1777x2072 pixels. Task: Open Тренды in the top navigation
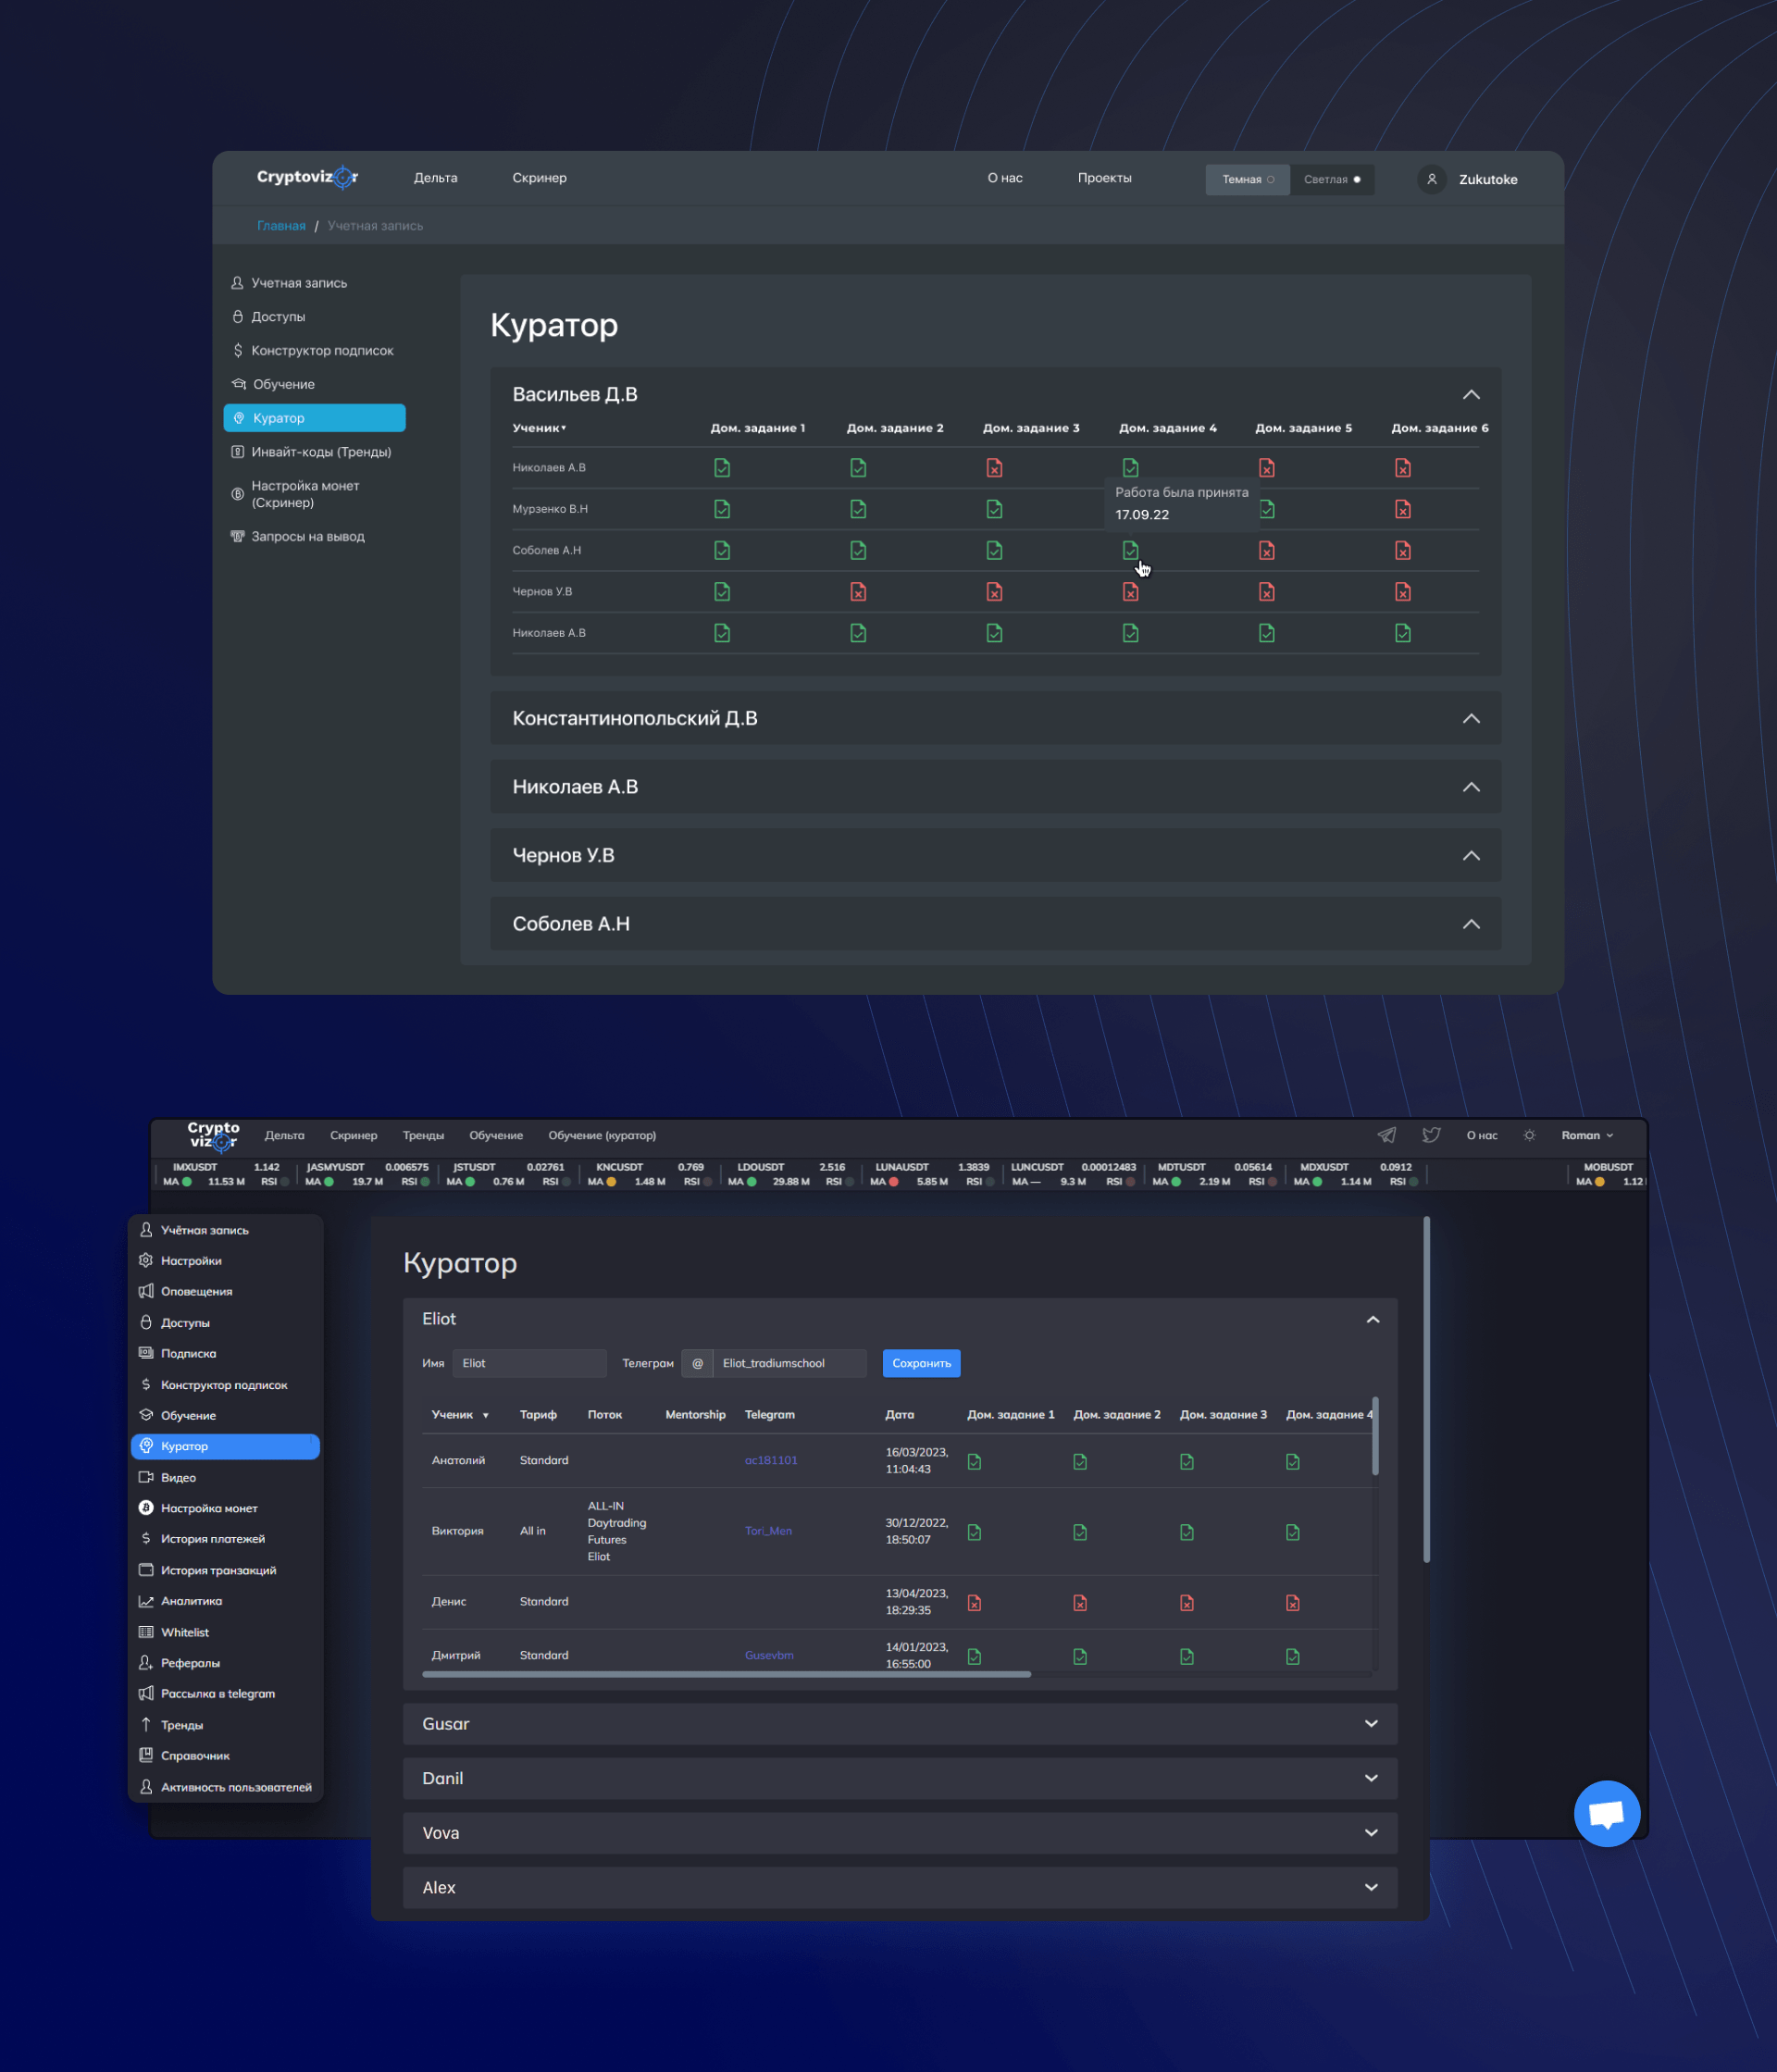[423, 1135]
